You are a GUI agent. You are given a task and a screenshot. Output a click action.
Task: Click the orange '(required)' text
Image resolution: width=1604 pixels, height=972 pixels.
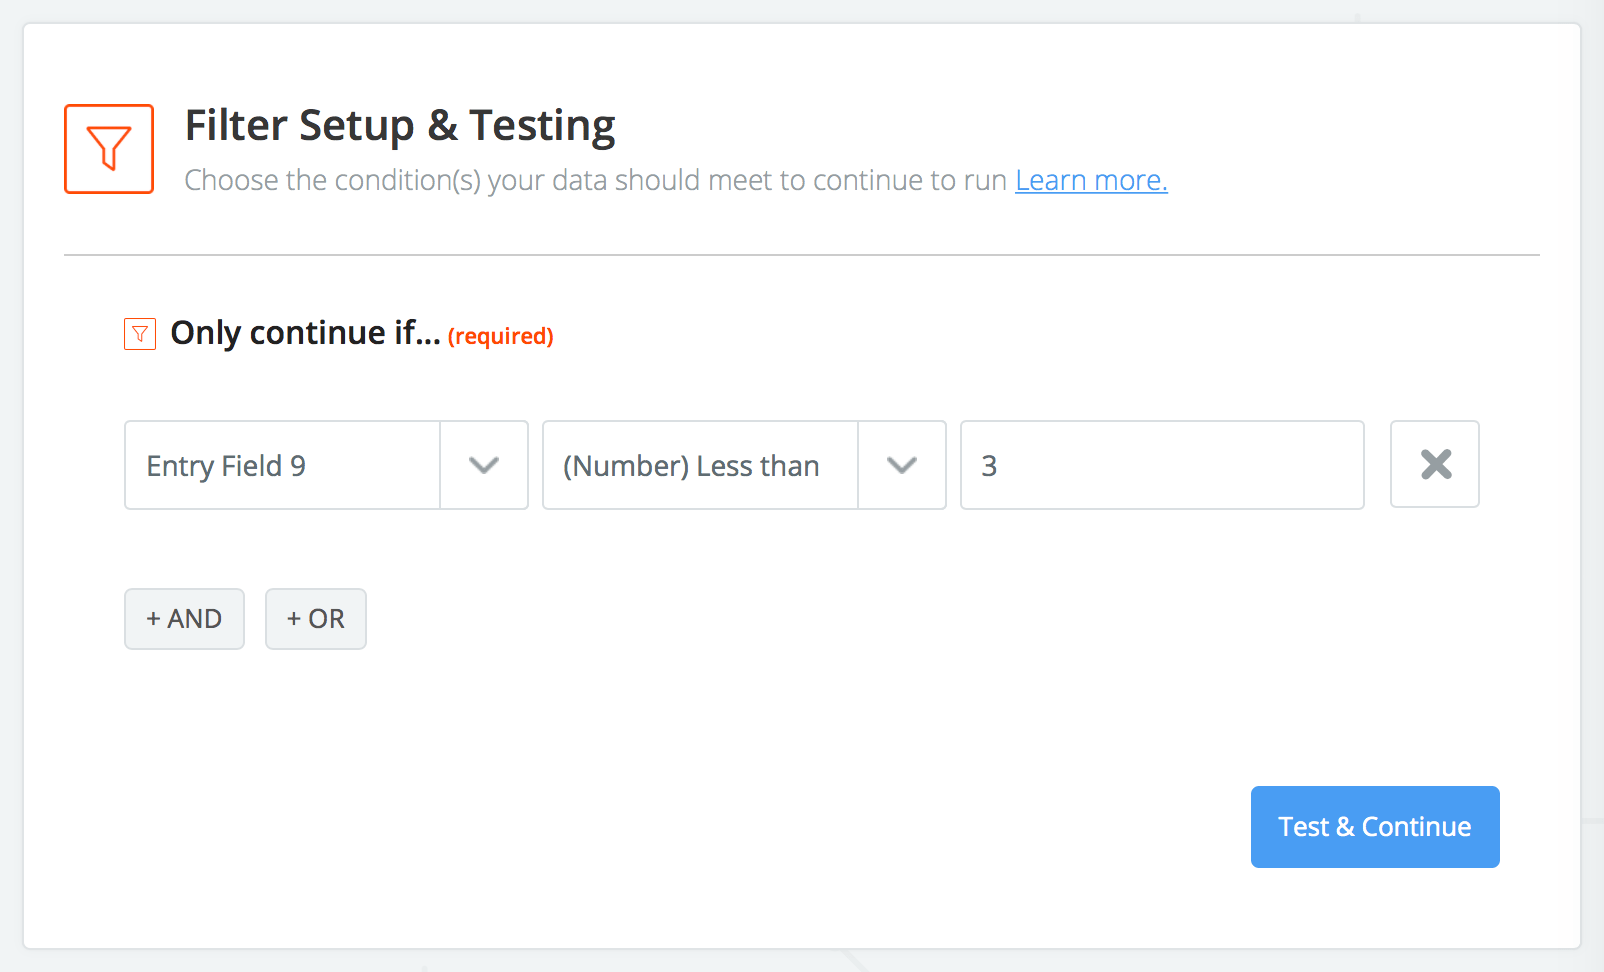pyautogui.click(x=500, y=336)
